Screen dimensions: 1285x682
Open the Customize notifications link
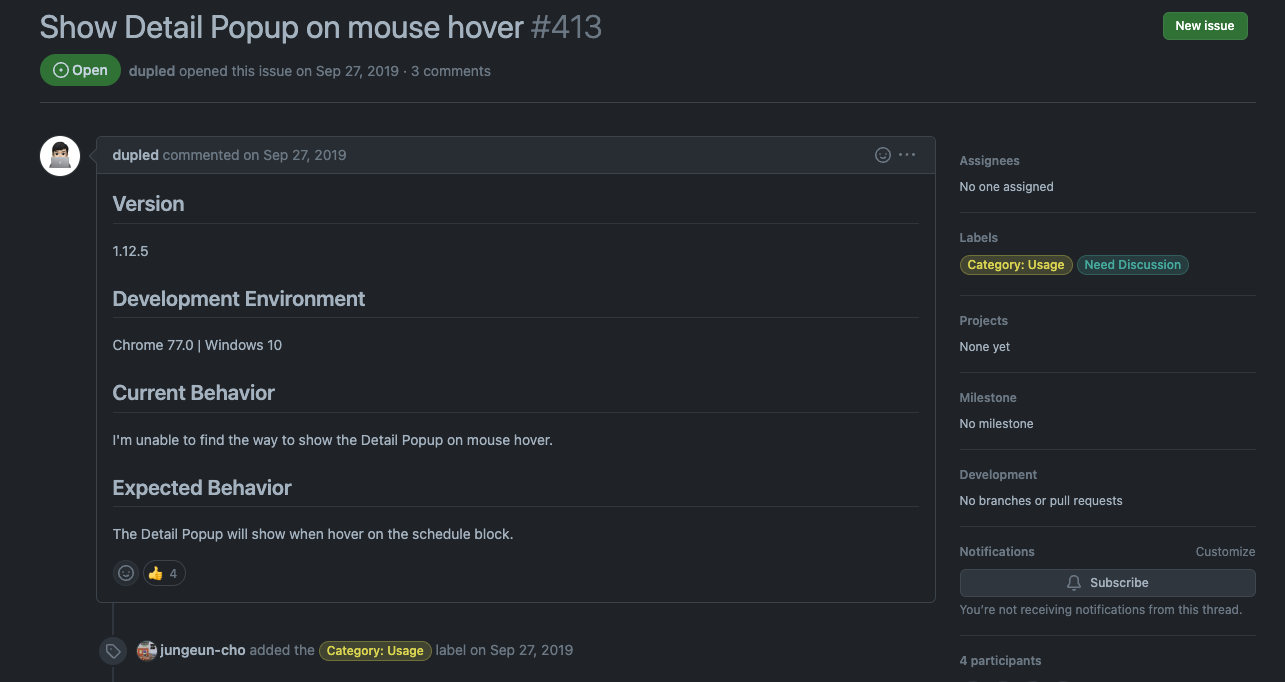[x=1225, y=552]
